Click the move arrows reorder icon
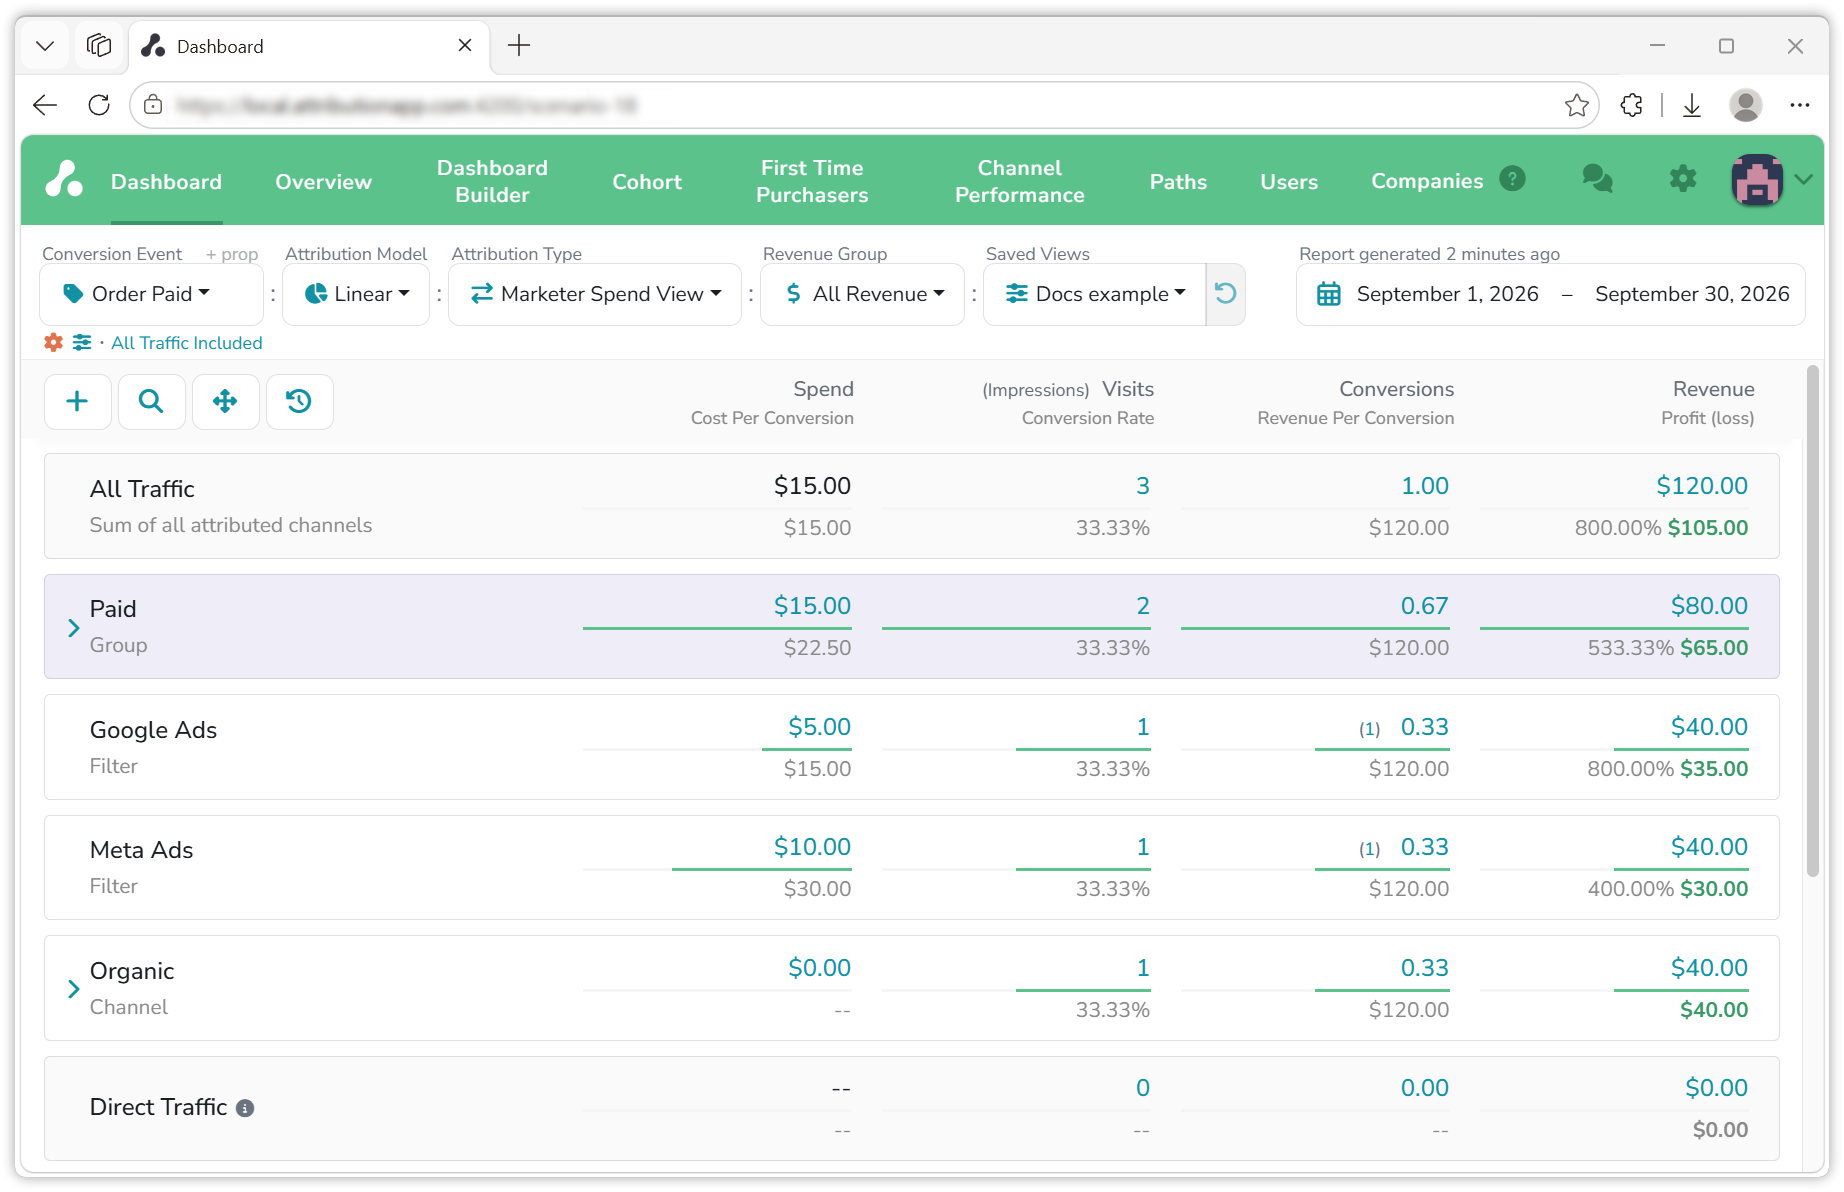 [225, 402]
